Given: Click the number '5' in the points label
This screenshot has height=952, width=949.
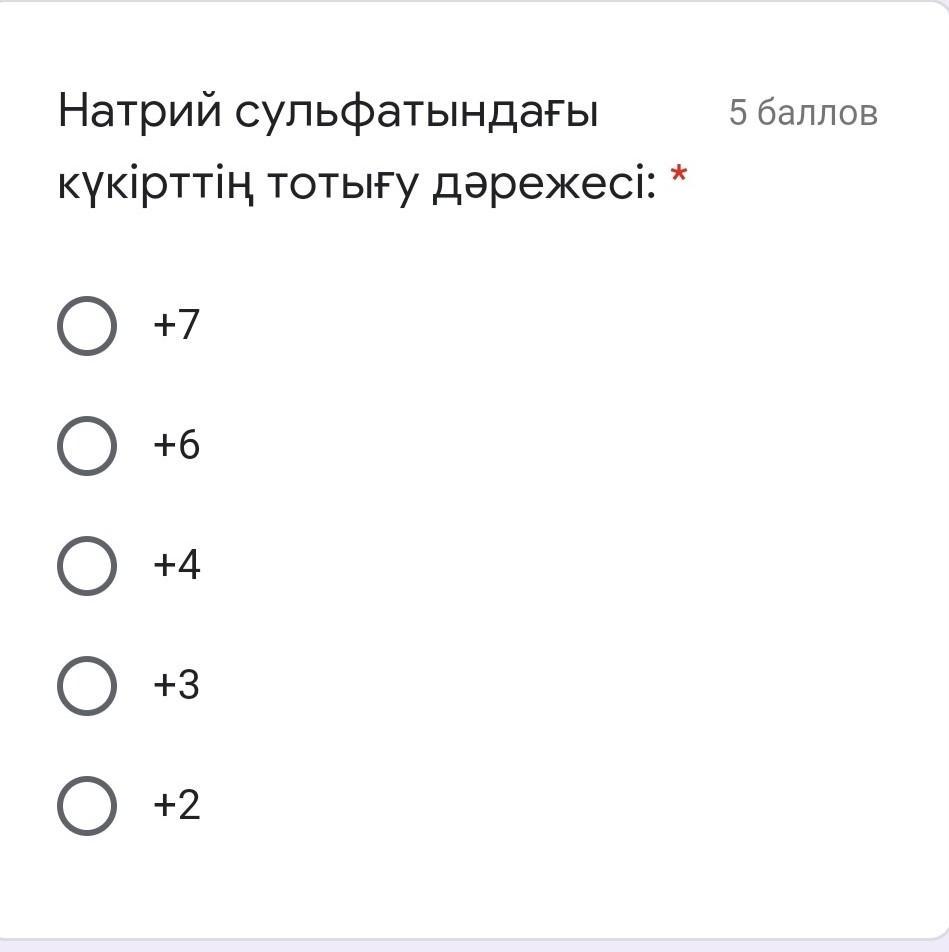Looking at the screenshot, I should pos(738,113).
